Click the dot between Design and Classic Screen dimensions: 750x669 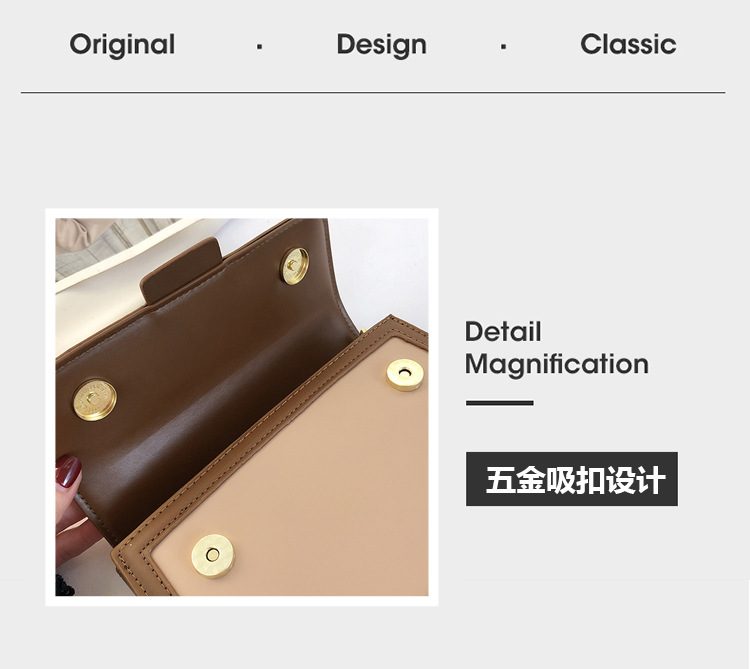503,47
